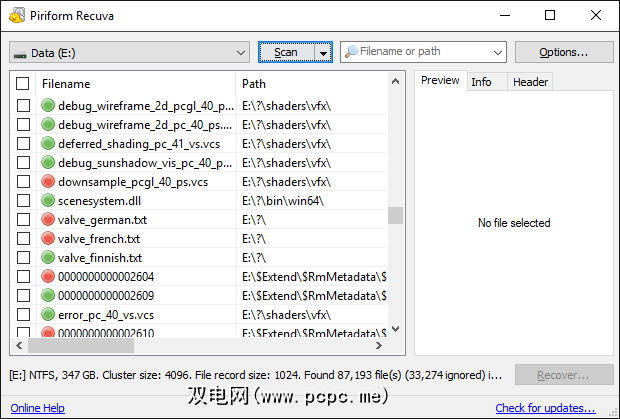Click green status dot for deferred_shading_pc_41_vs.vcs

point(48,143)
